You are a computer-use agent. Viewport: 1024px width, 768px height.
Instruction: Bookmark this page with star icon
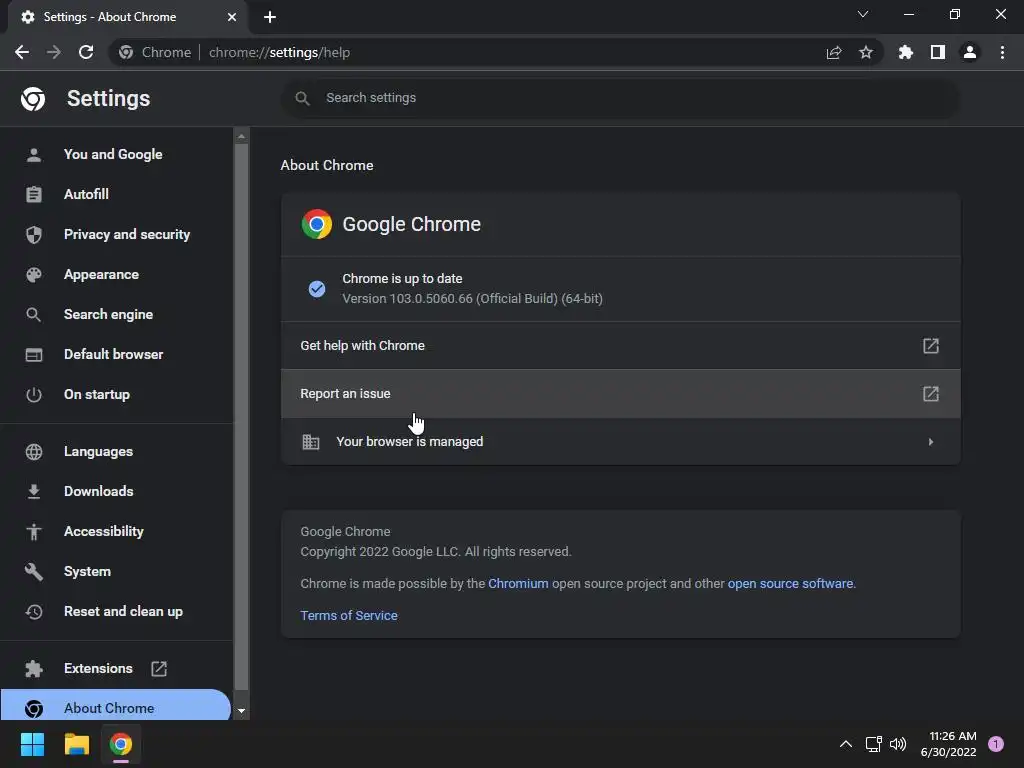[866, 52]
